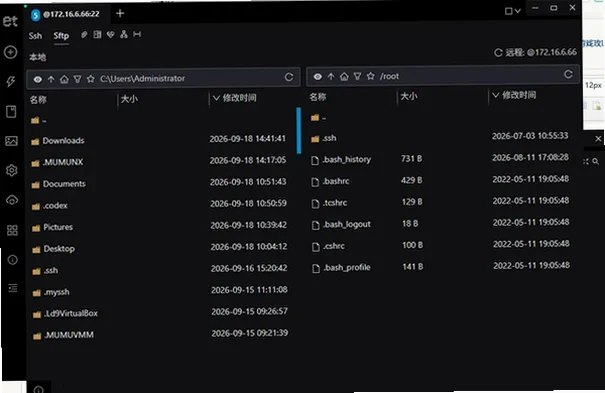Screen dimensions: 605x393
Task: Open the about info circle icon in the sidebar
Action: pos(12,260)
